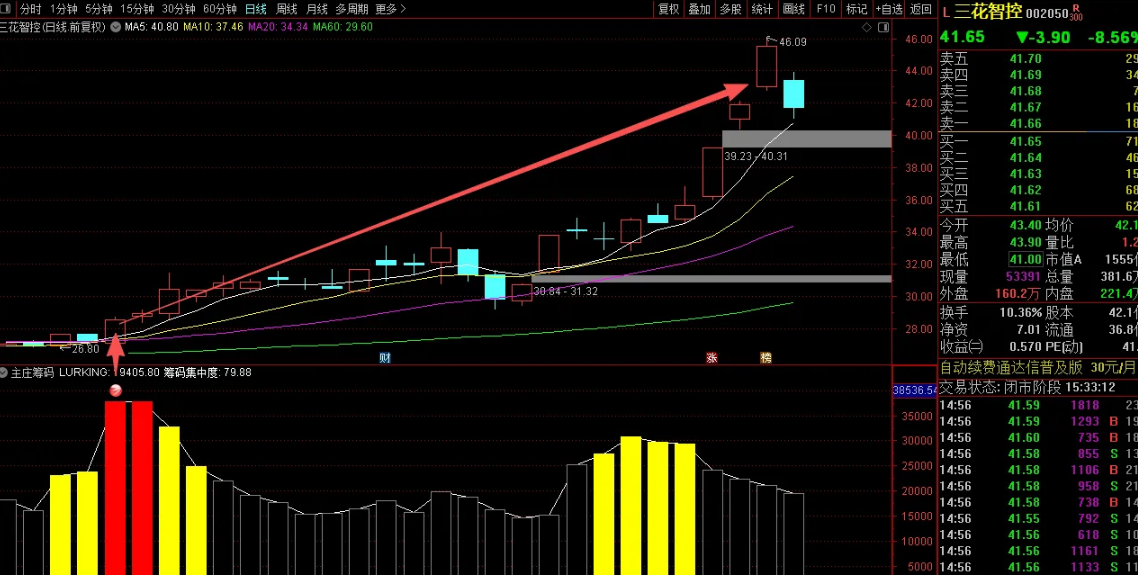This screenshot has width=1138, height=575.
Task: Toggle 复权 price adjustment
Action: pyautogui.click(x=669, y=9)
